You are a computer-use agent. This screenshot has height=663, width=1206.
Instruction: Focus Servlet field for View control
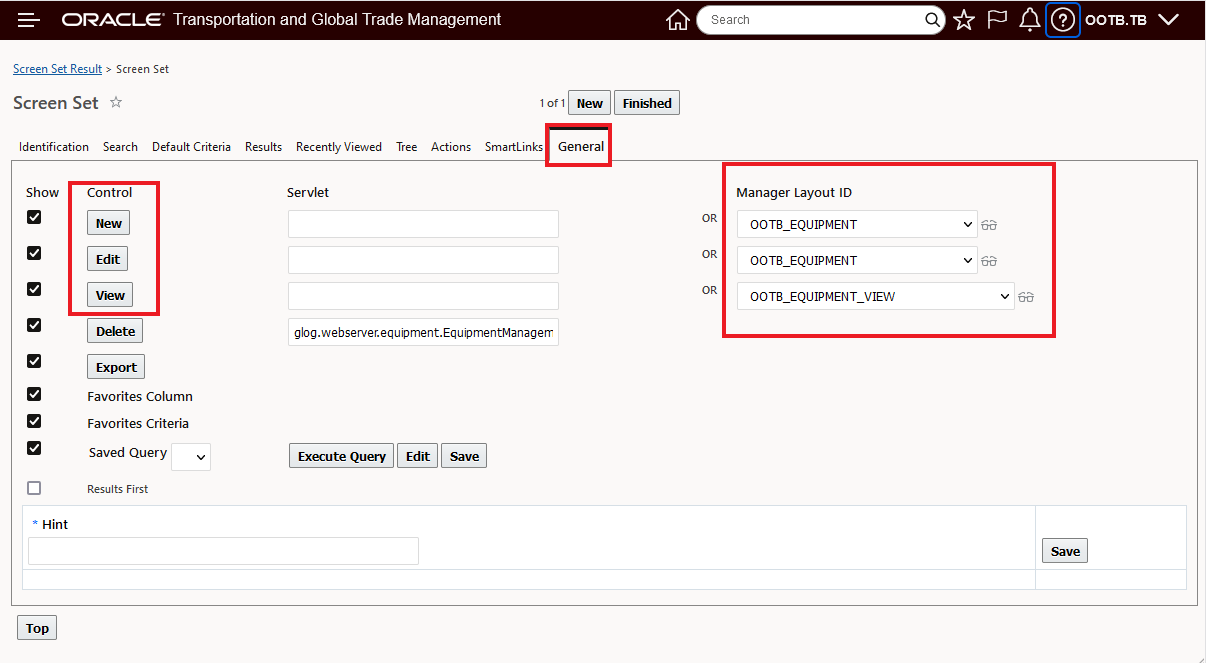click(423, 296)
